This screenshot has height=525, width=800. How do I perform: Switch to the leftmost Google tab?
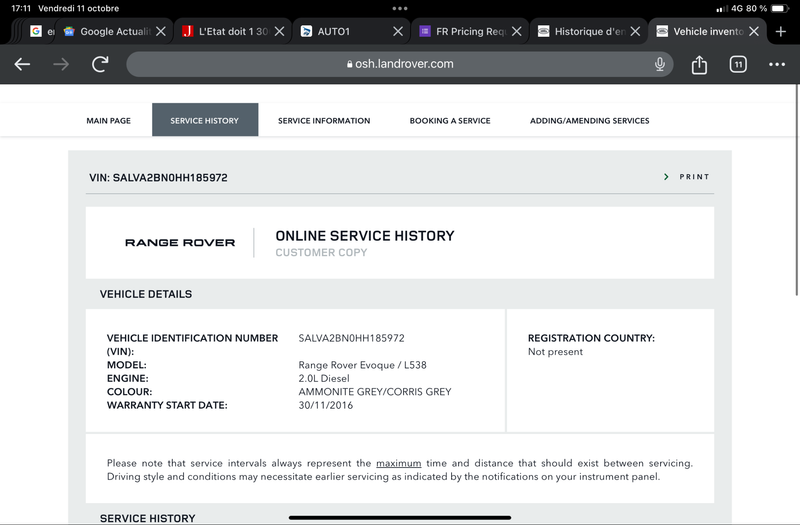[x=40, y=32]
